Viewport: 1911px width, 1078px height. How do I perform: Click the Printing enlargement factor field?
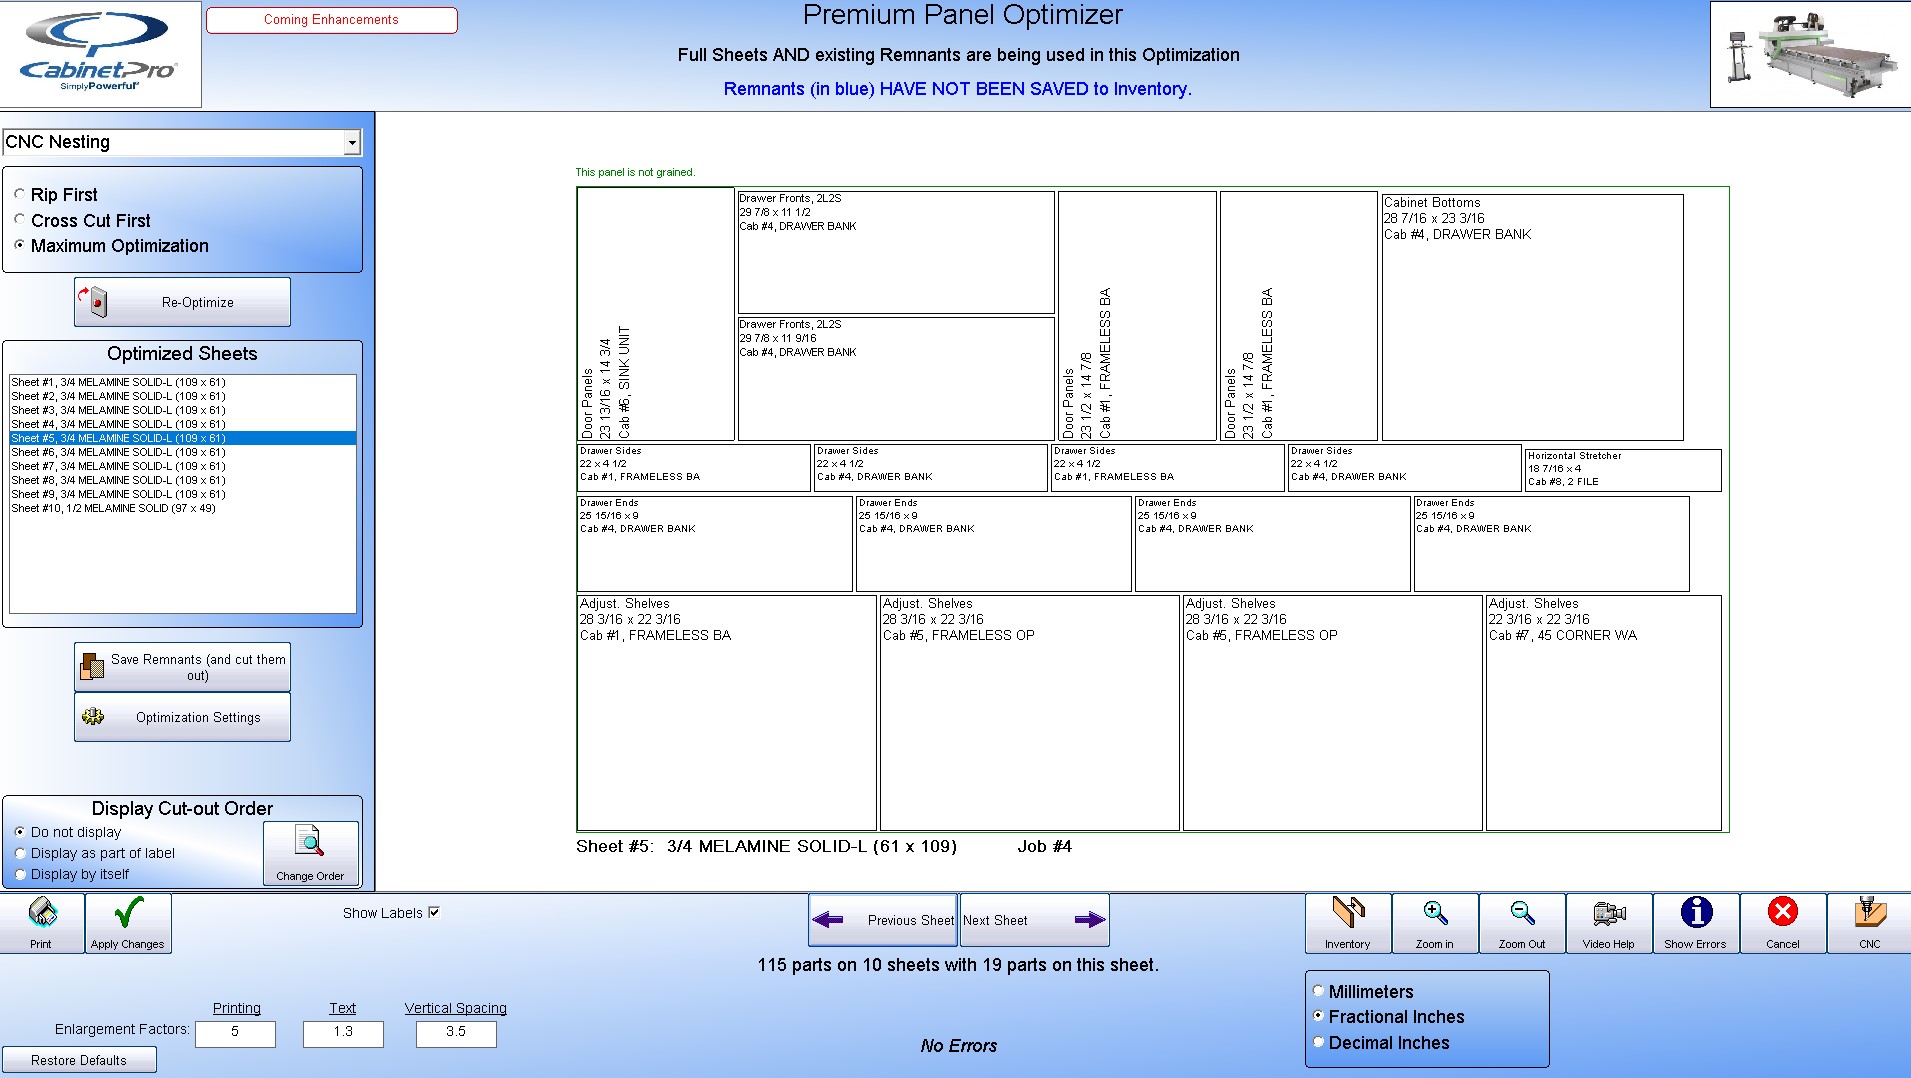235,1033
